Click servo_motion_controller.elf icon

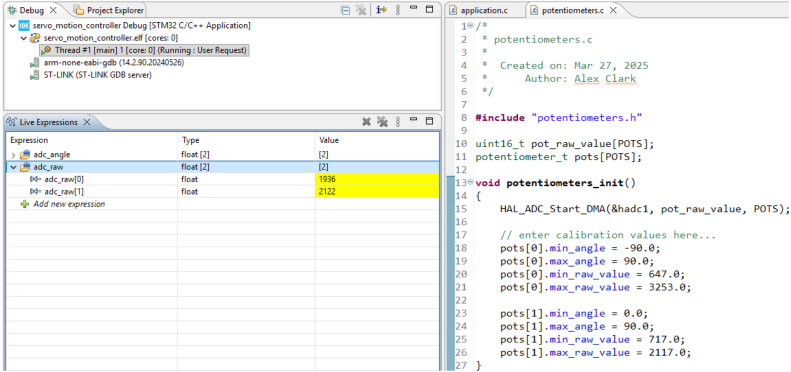tap(35, 38)
